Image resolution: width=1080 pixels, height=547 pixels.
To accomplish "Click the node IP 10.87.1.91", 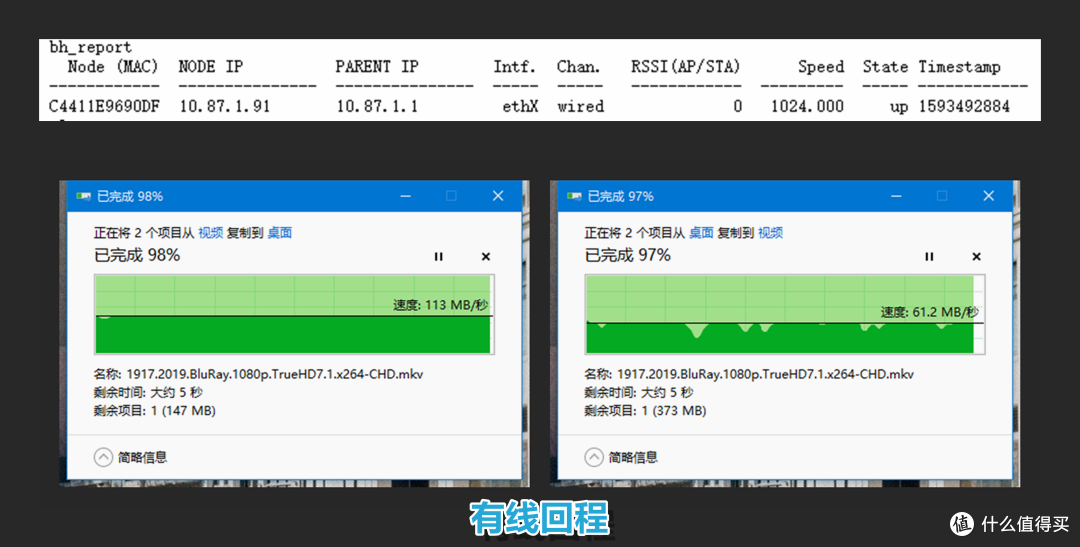I will point(225,106).
